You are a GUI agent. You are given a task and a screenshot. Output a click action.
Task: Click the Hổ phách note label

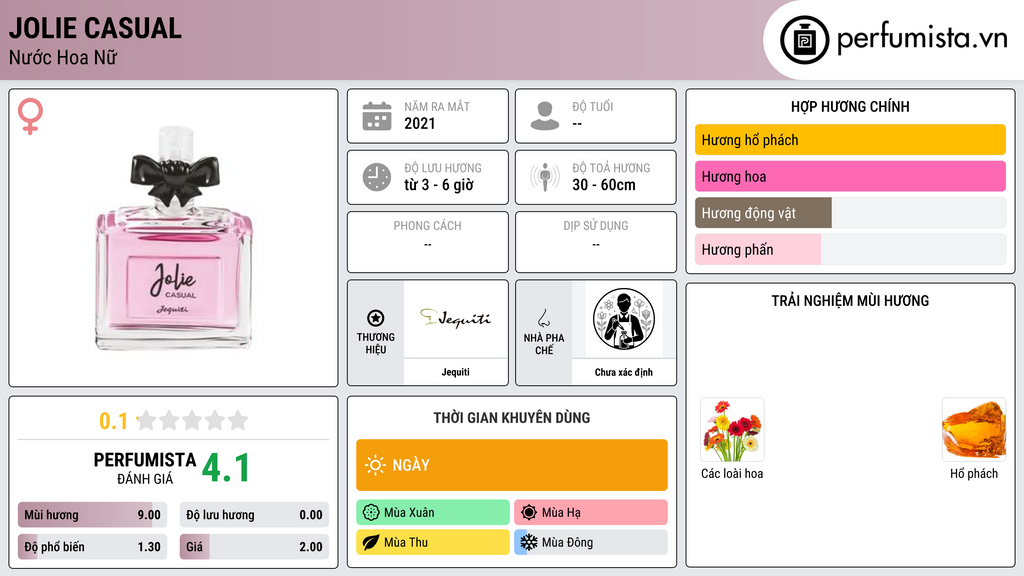(974, 473)
